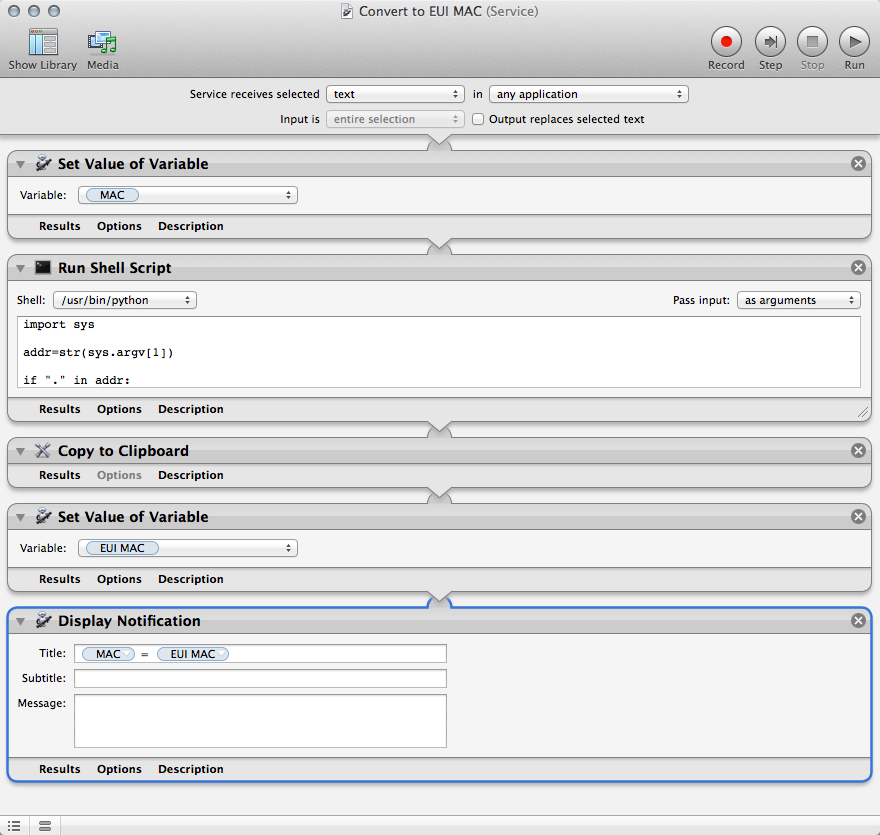
Task: Collapse the Copy to Clipboard action
Action: (x=21, y=452)
